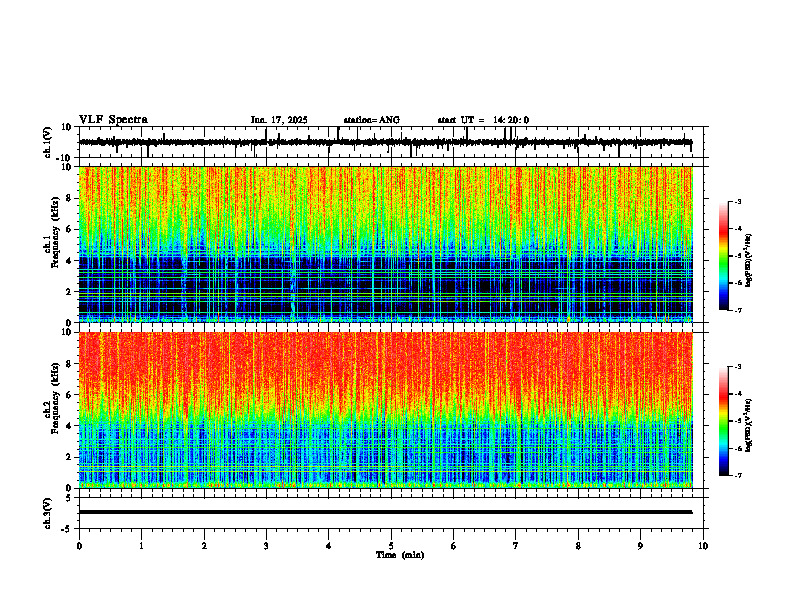This screenshot has height=612, width=792.
Task: Click the "-7" value on ch.1 color bar
Action: [737, 310]
